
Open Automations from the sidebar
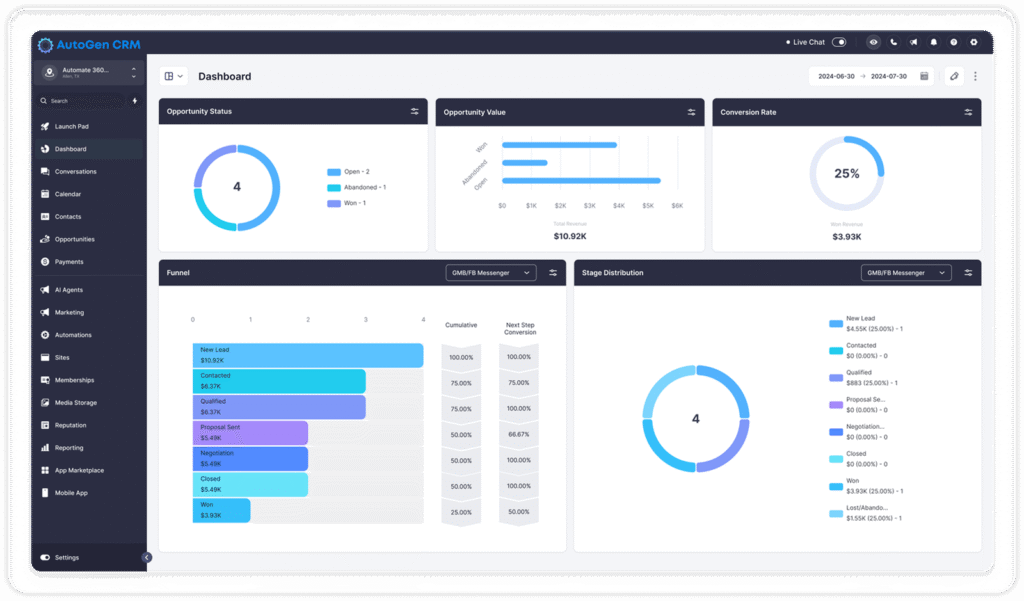point(73,335)
